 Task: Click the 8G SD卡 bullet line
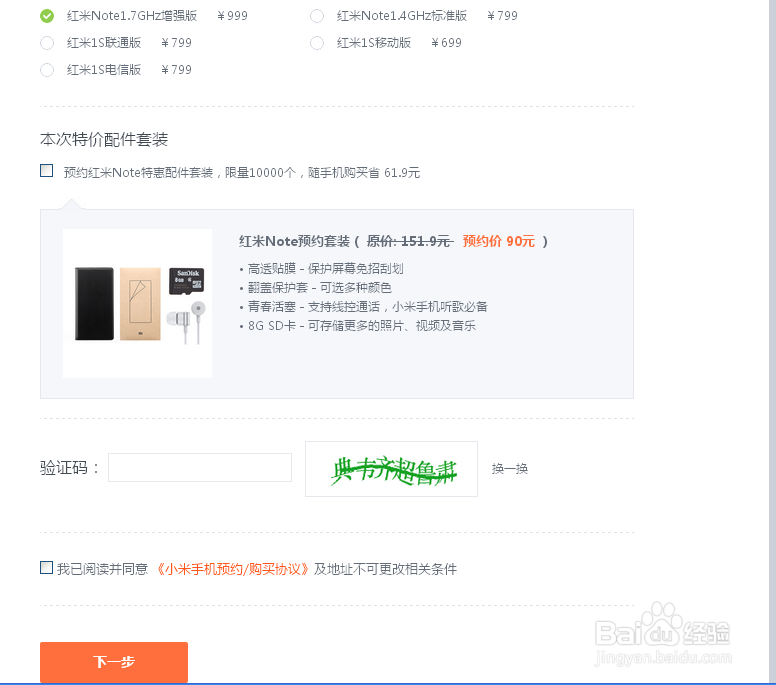[358, 326]
